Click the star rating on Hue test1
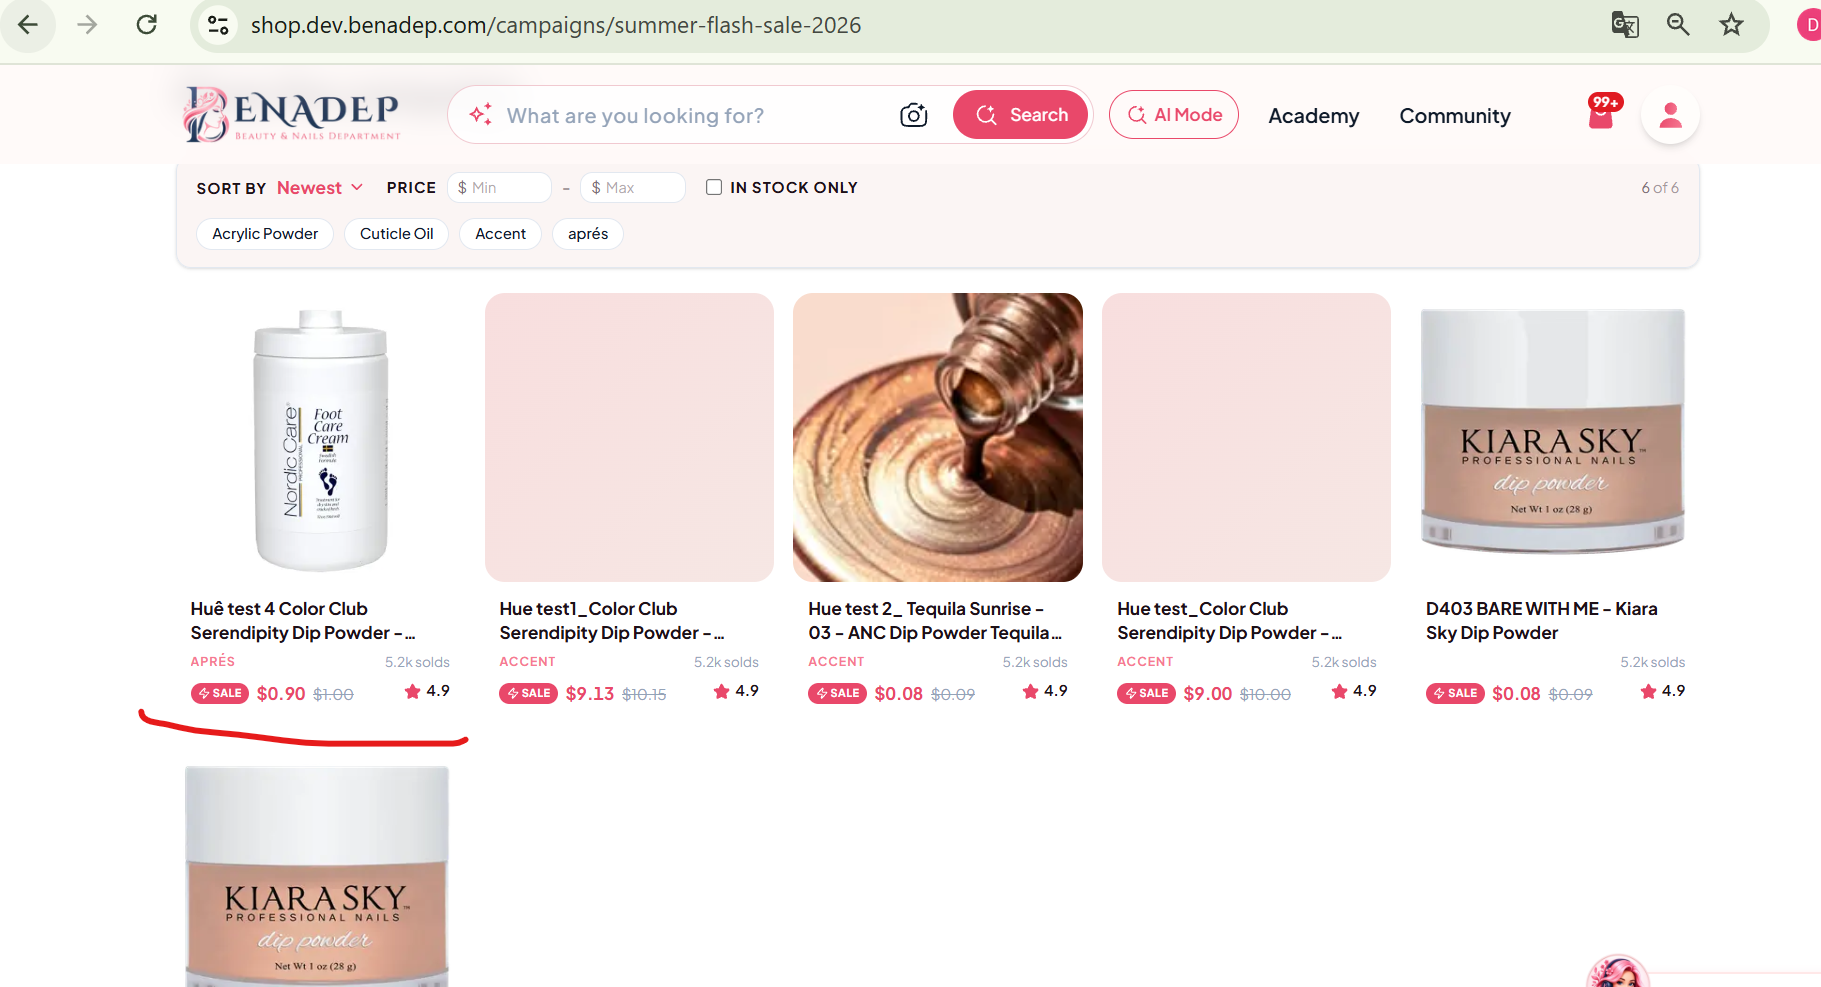This screenshot has height=987, width=1821. coord(736,691)
